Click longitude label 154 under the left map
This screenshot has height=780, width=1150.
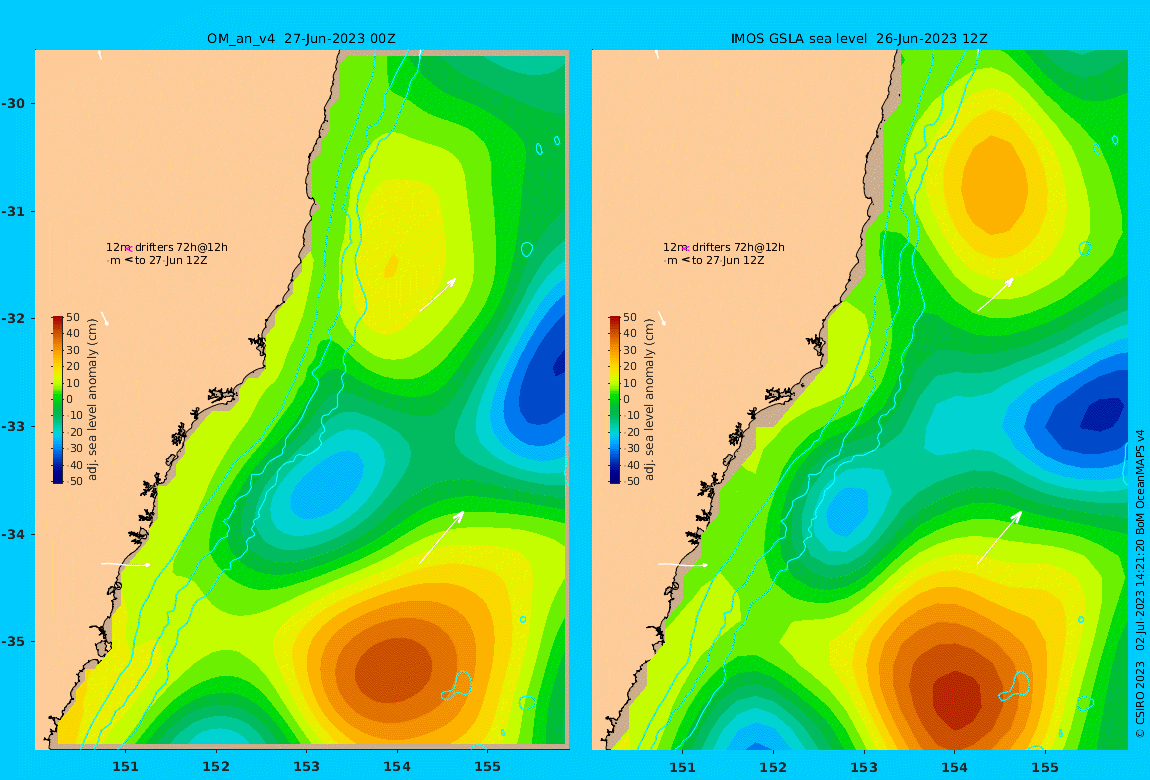pyautogui.click(x=397, y=767)
